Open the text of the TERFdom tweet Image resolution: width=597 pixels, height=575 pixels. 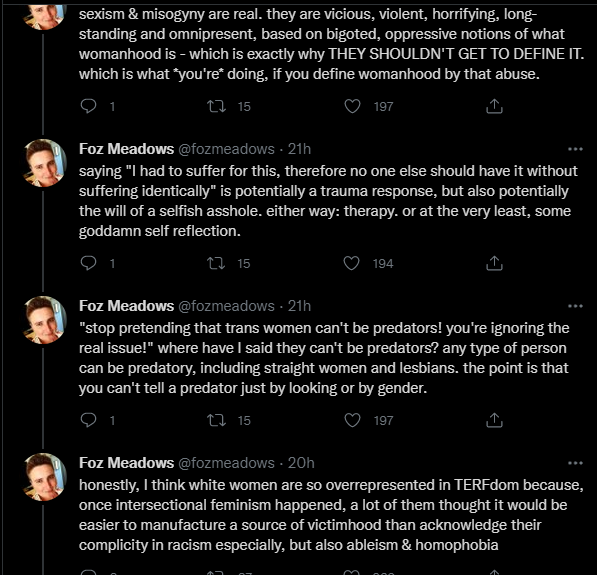click(331, 515)
